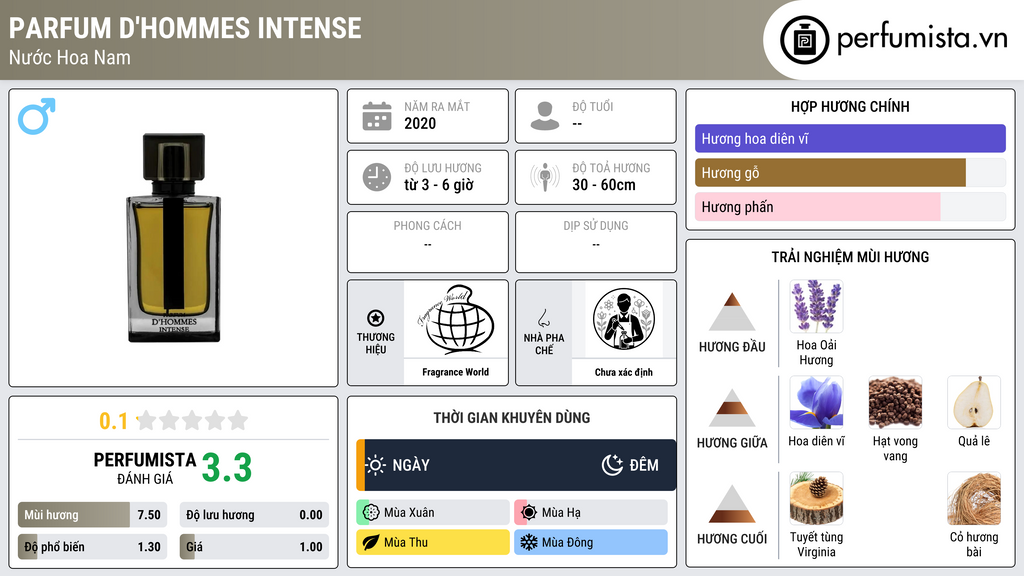
Task: Click the moon icon beside Đêm
Action: (612, 465)
